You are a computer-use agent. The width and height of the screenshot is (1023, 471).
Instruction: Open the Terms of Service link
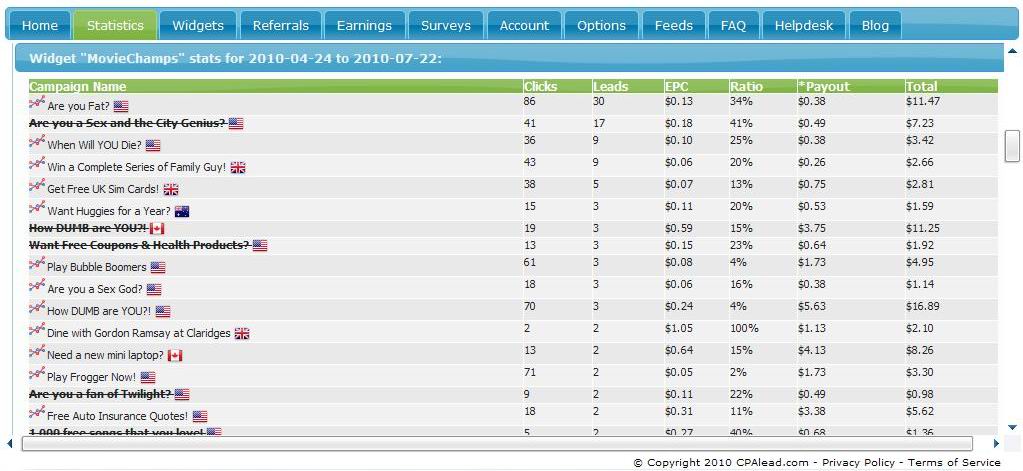[x=954, y=463]
